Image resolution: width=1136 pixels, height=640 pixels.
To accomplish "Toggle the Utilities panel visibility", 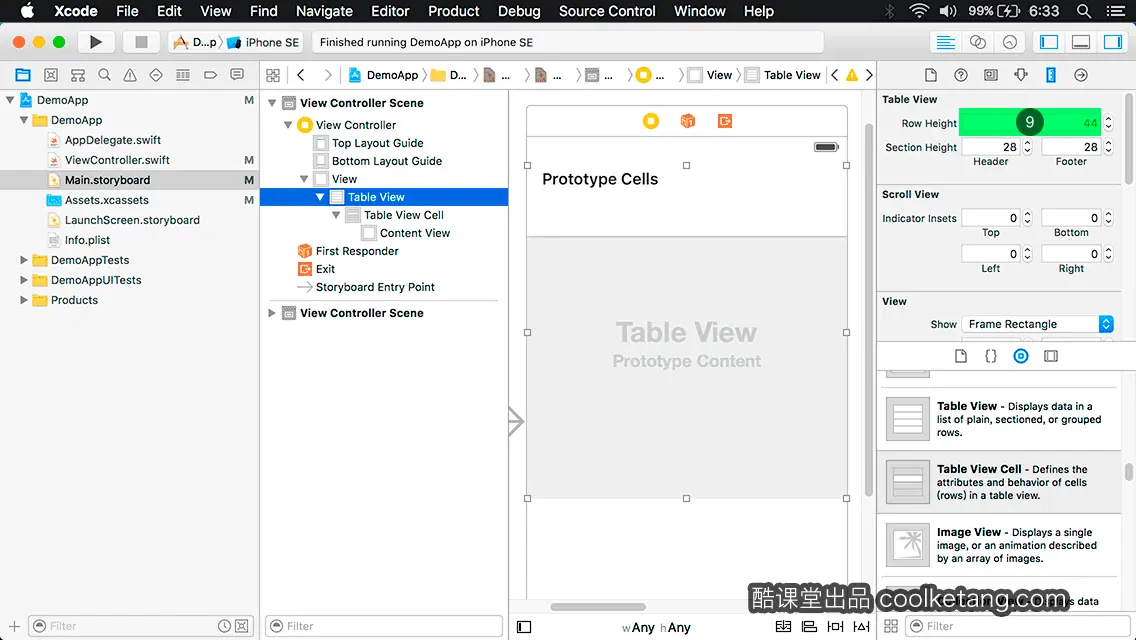I will [x=1113, y=42].
